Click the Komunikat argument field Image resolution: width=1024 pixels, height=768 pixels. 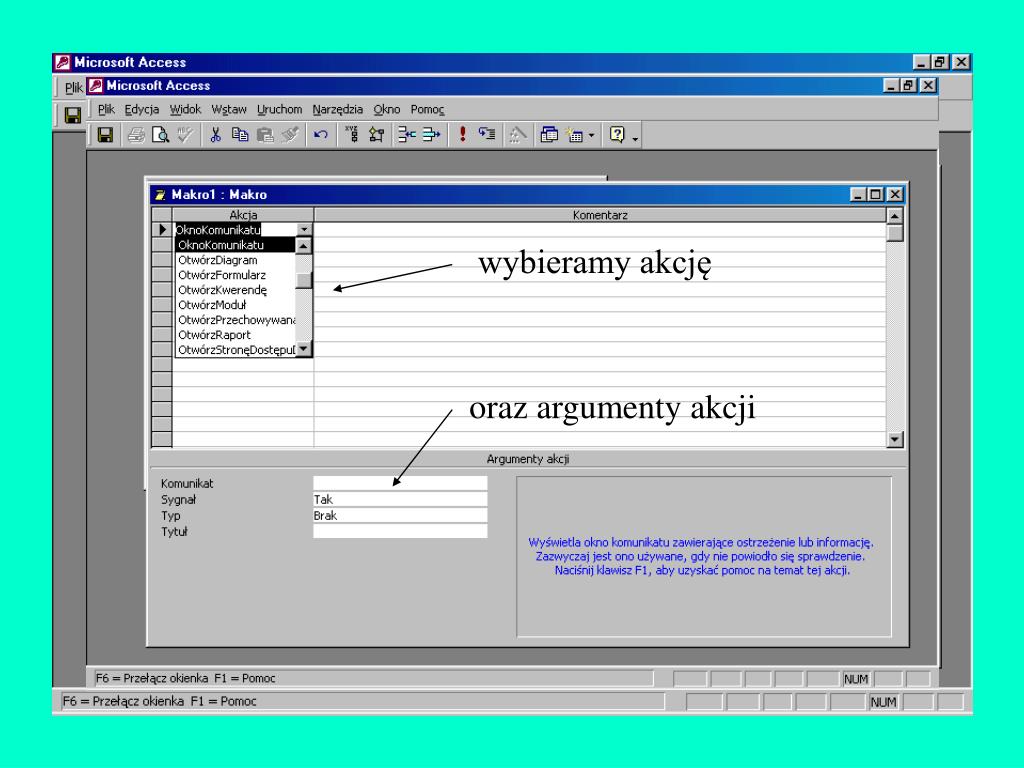400,483
